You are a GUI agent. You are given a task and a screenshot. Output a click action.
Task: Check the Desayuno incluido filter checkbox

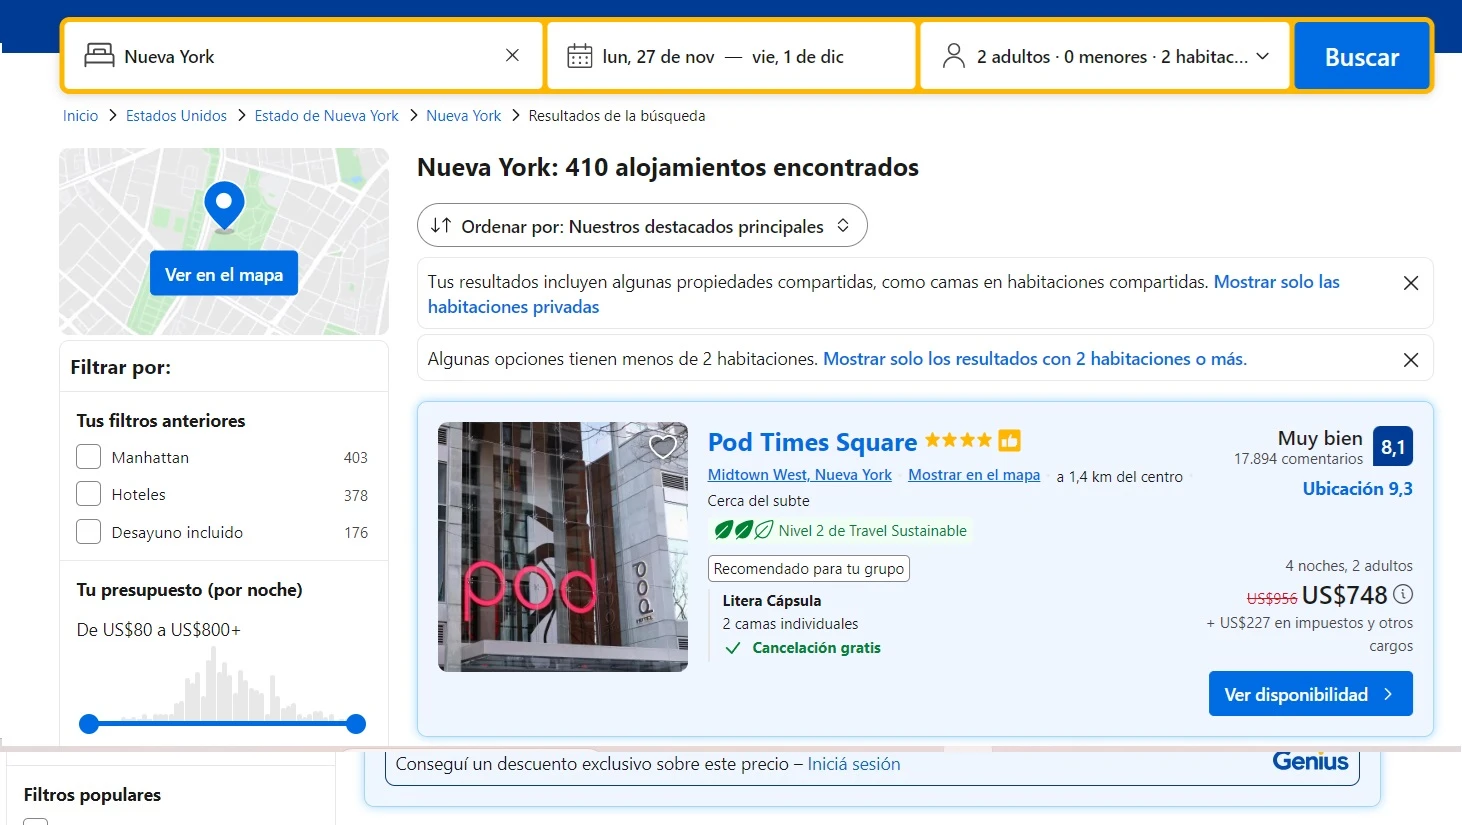pos(89,532)
